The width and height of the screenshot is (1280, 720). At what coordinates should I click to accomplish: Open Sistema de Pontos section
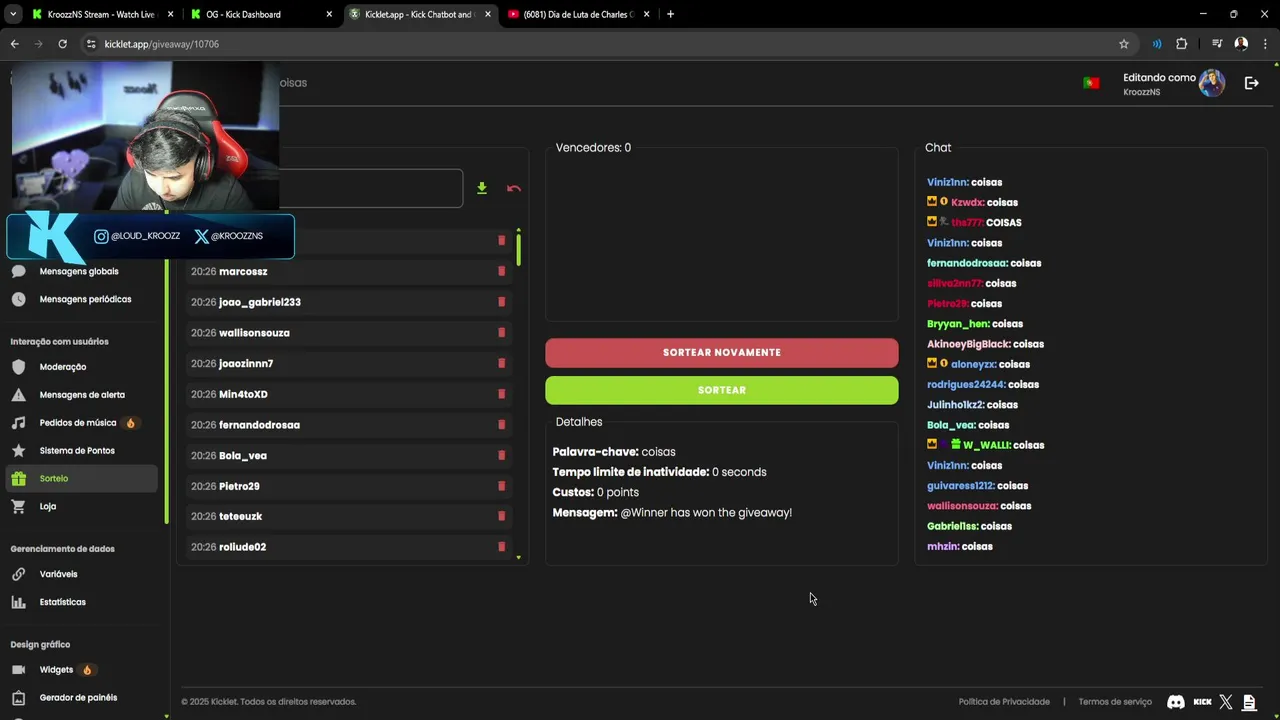point(77,451)
